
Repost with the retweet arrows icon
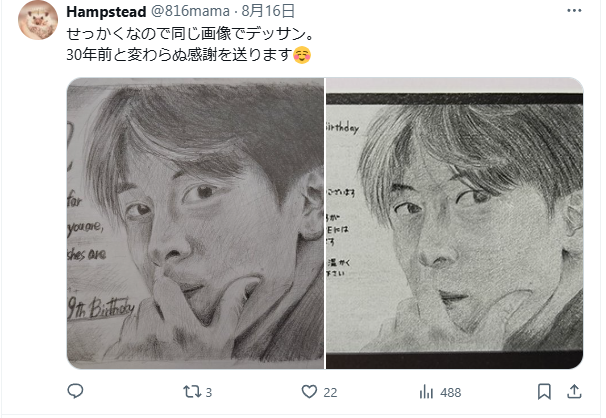(192, 392)
